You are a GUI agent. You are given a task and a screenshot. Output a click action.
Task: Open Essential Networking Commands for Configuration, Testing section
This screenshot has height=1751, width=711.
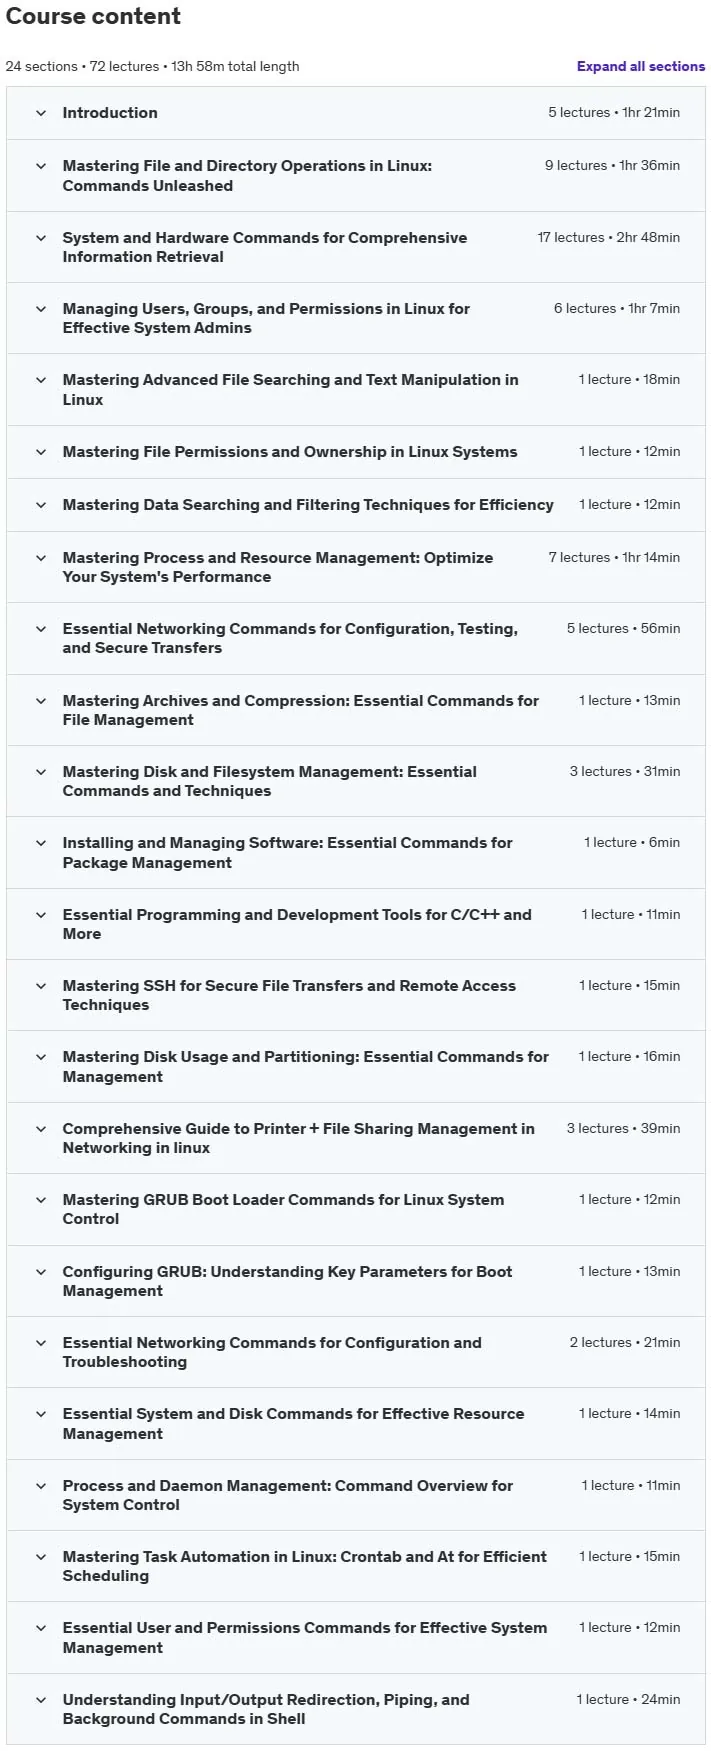click(x=356, y=639)
